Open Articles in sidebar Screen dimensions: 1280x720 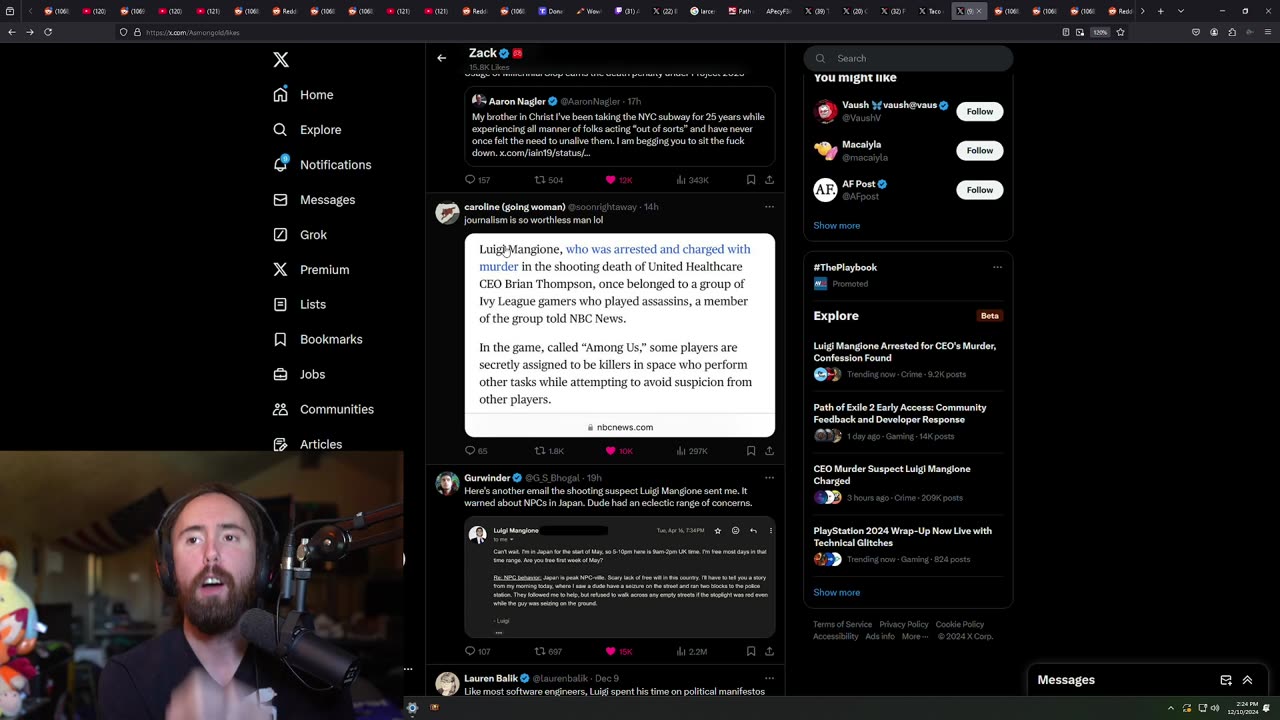(x=307, y=444)
